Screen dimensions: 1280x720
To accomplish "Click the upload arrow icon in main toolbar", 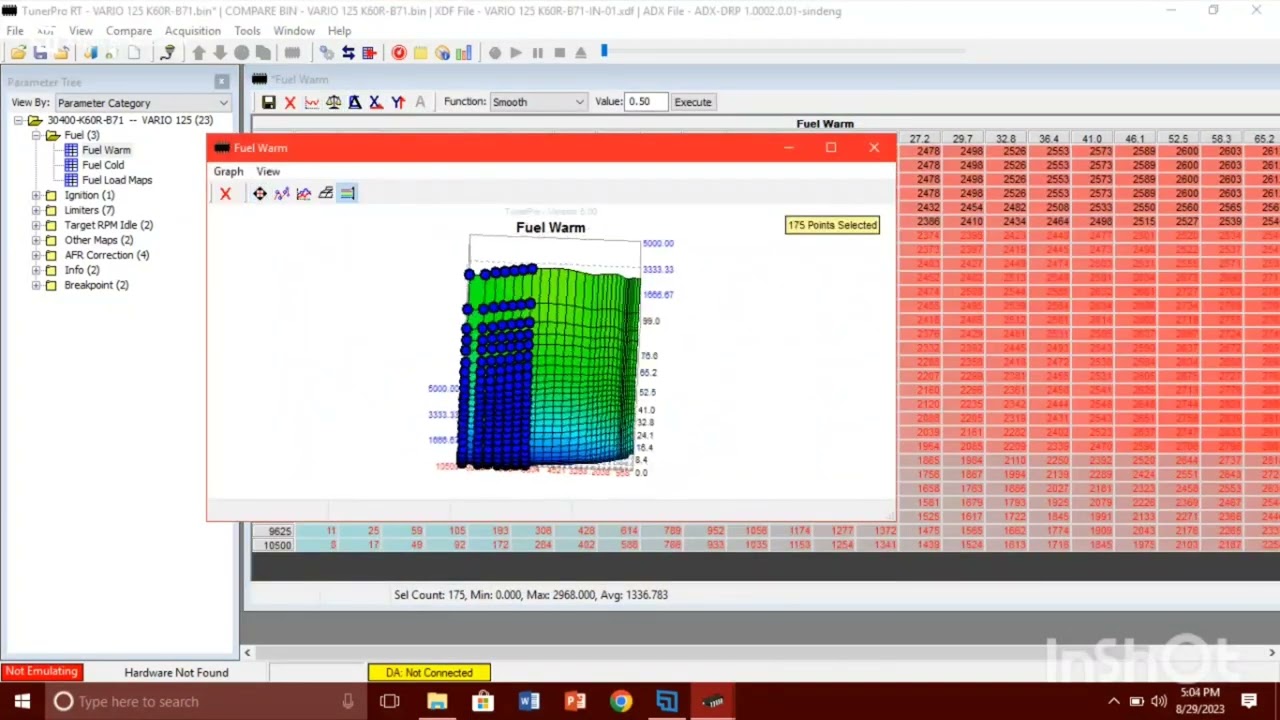I will [x=198, y=53].
